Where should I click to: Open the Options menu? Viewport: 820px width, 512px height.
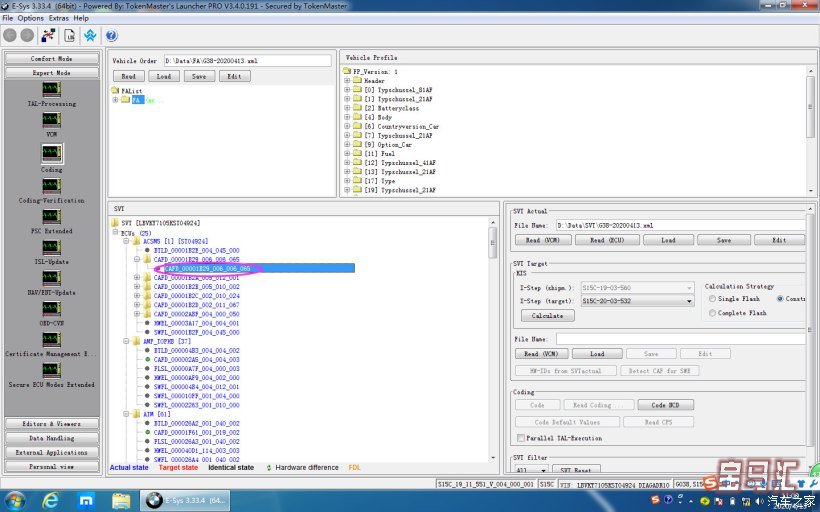click(31, 18)
